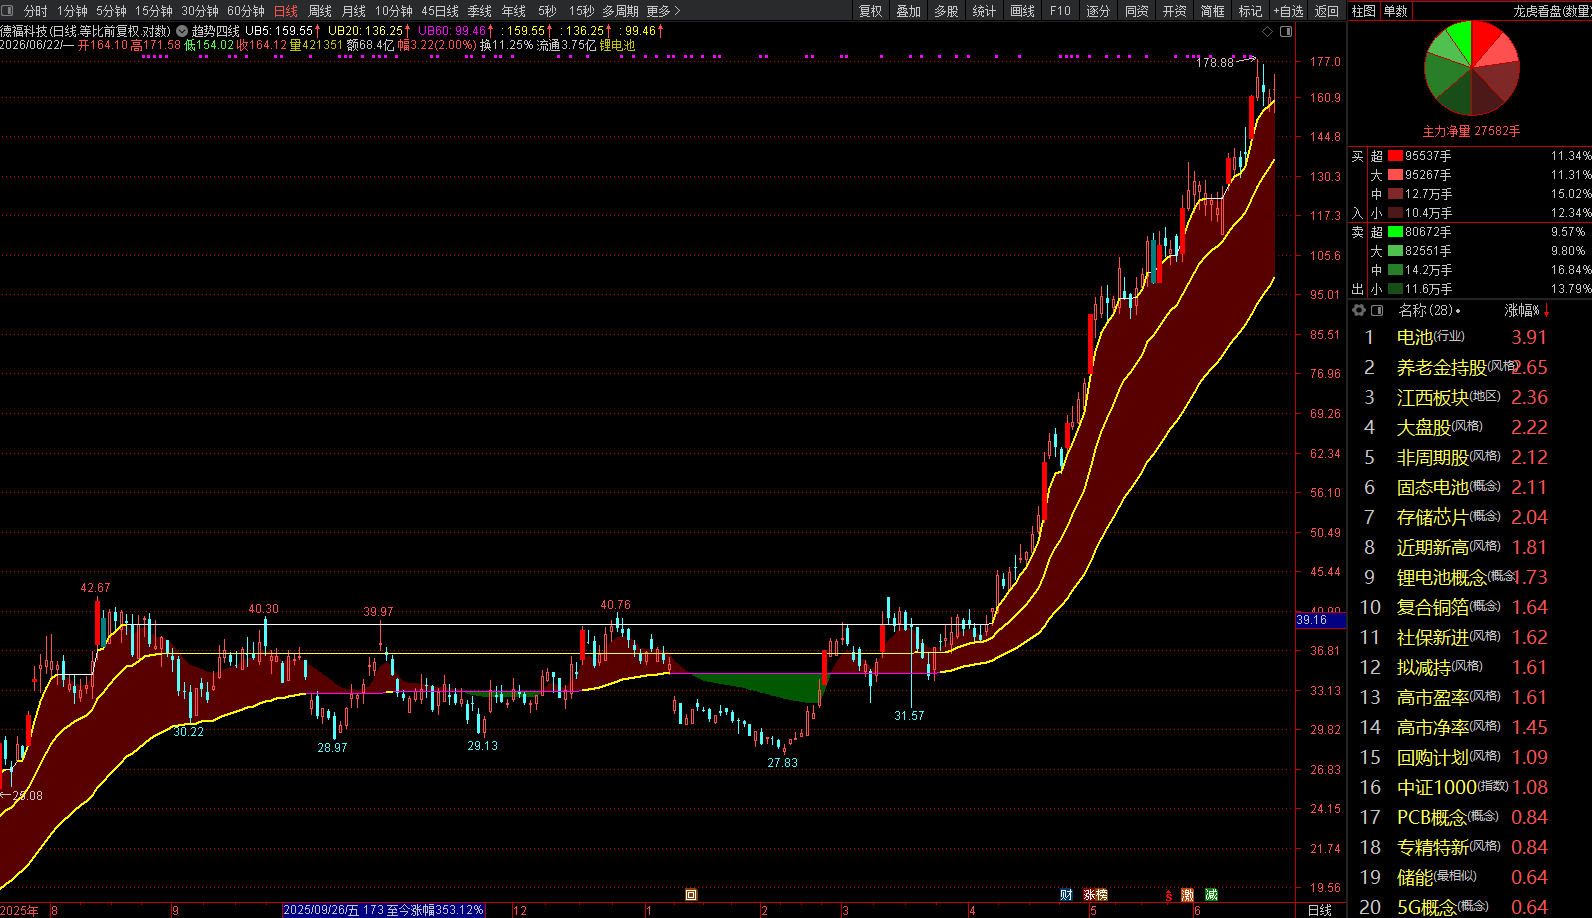Select the 5秒 period
1592x918 pixels.
(547, 11)
